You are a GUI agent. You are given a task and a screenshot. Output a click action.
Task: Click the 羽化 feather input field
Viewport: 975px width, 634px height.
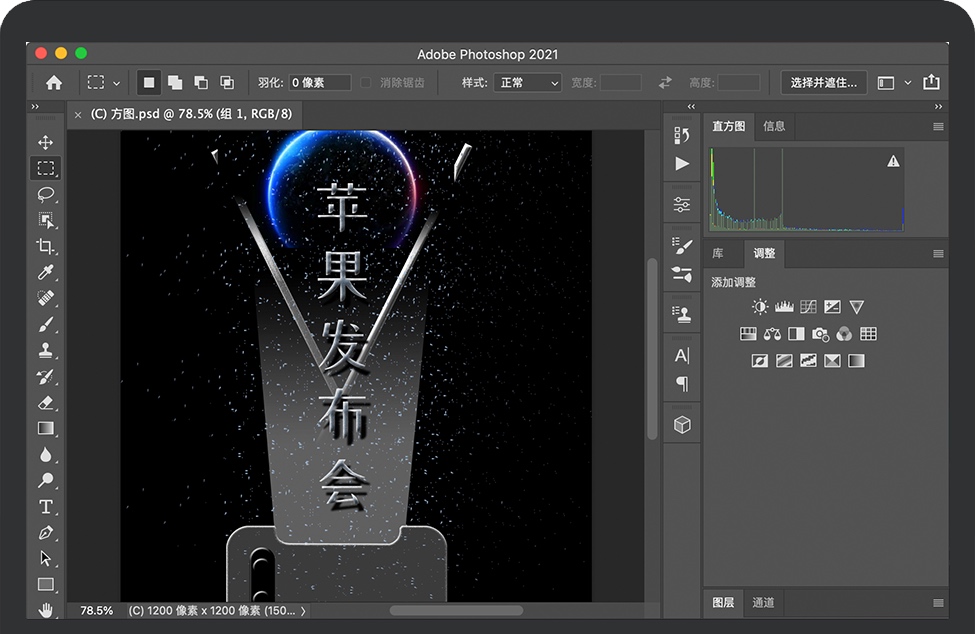point(320,83)
